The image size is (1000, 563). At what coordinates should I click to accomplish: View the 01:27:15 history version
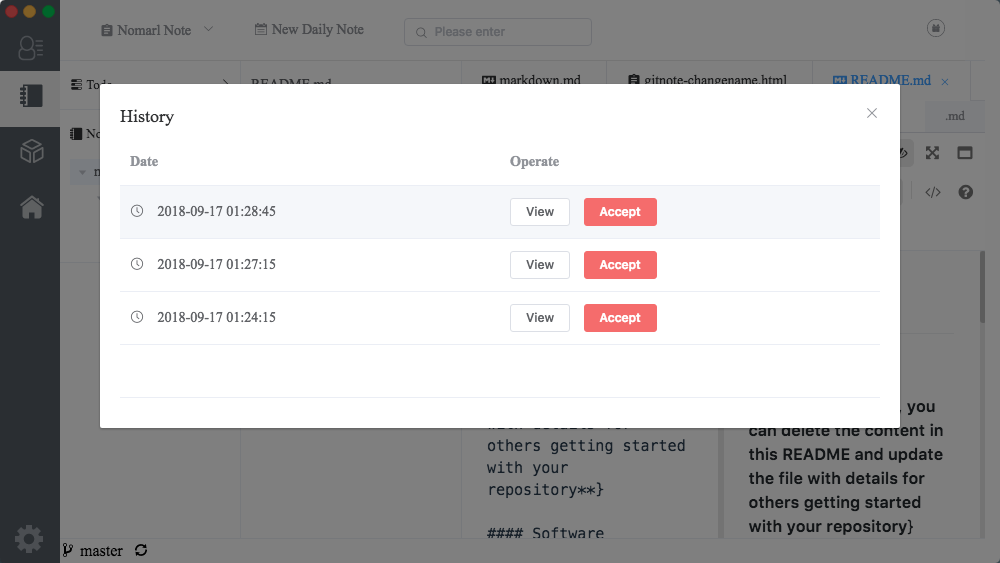539,265
